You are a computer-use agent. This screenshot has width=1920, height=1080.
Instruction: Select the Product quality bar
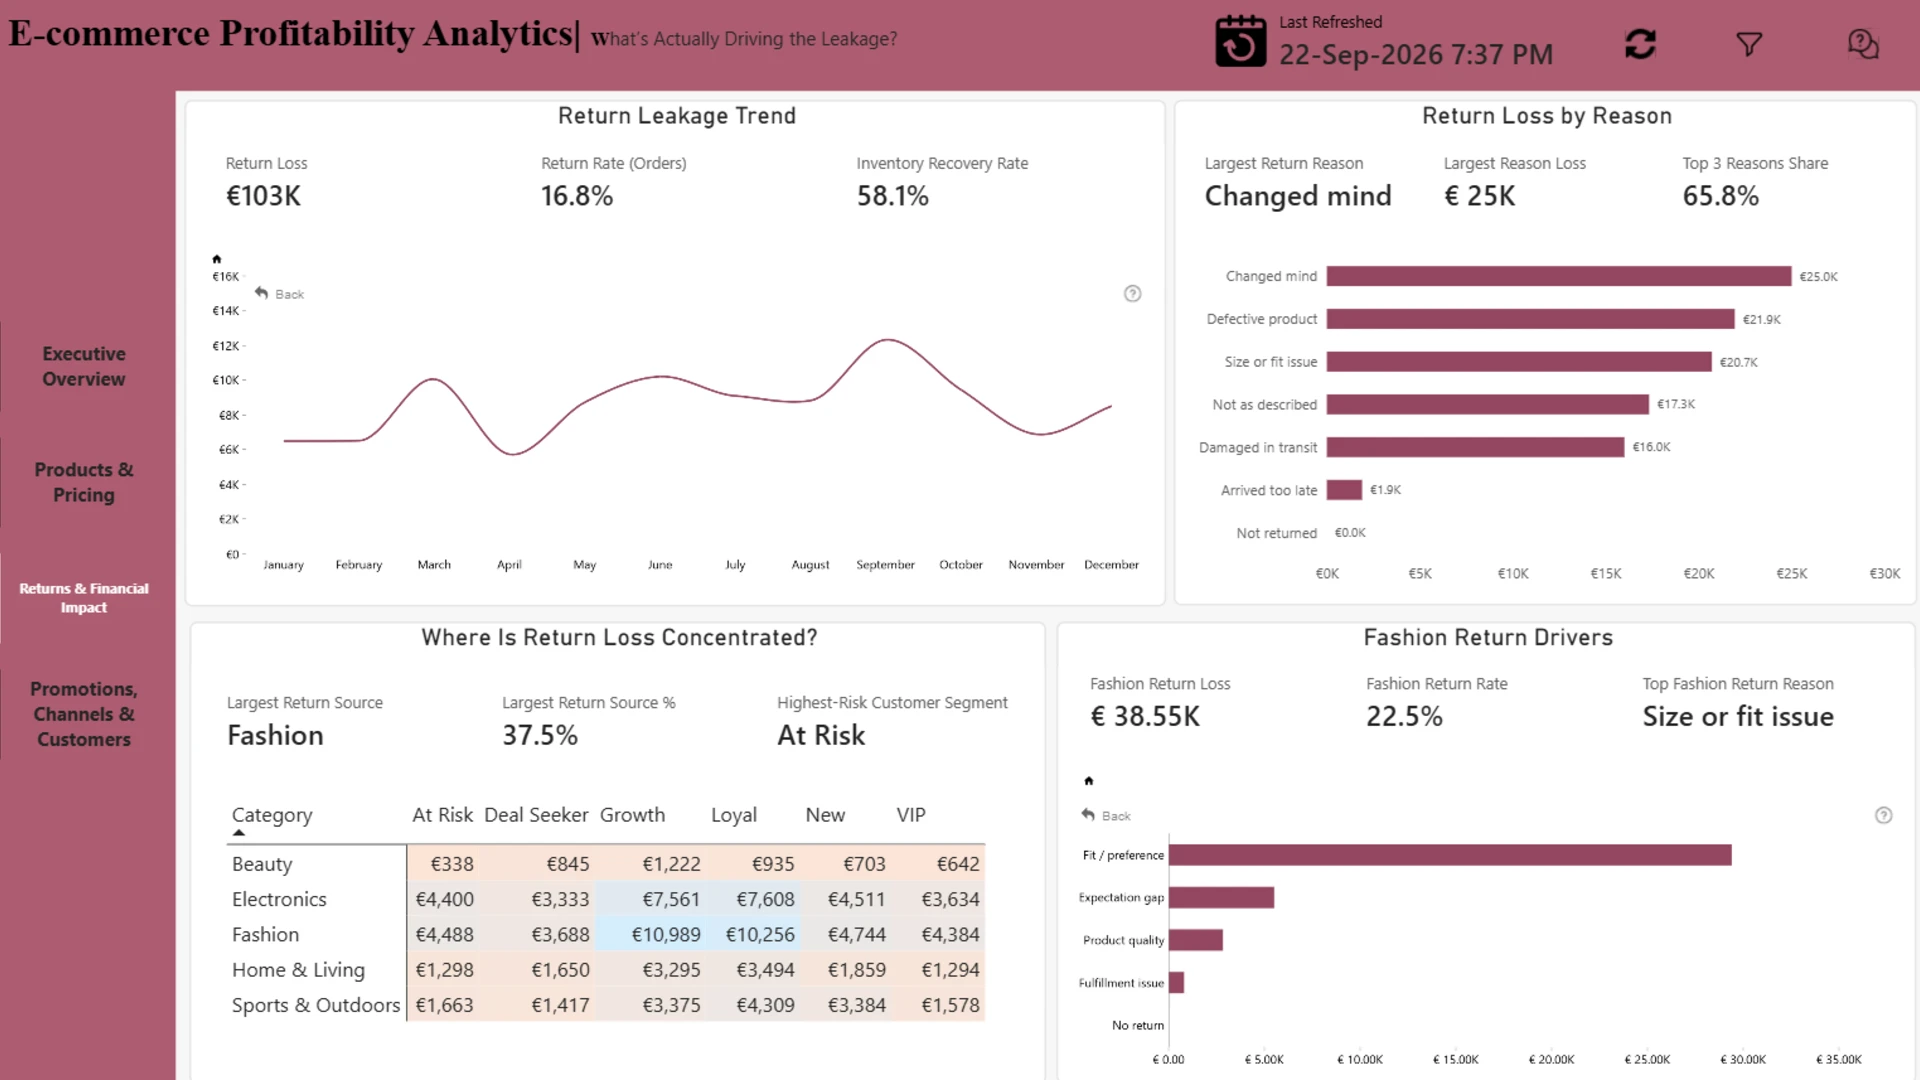coord(1196,940)
